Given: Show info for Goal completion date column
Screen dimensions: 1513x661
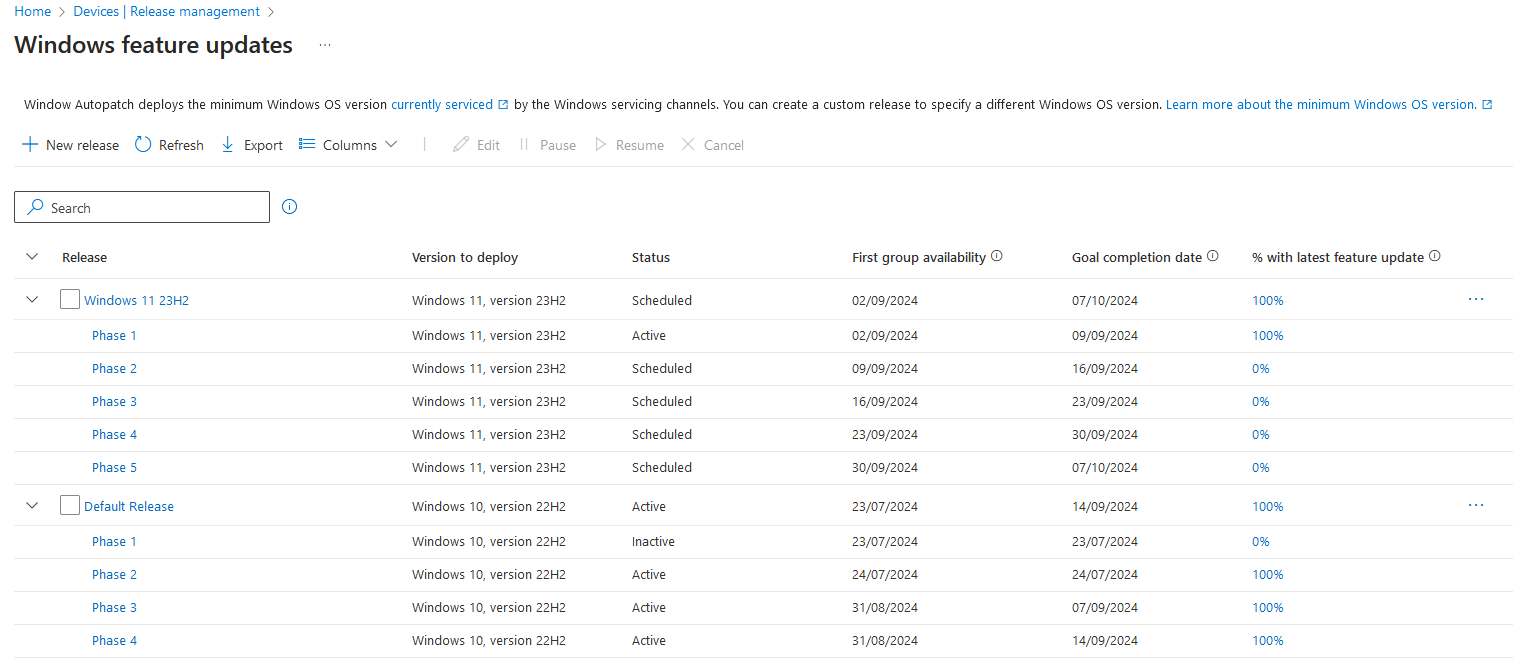Looking at the screenshot, I should [1212, 255].
